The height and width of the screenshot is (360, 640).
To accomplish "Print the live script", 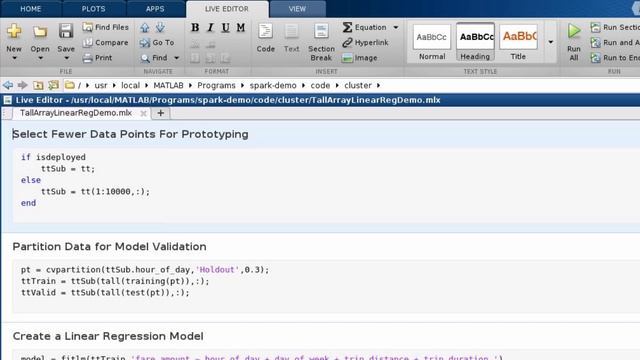I will [97, 58].
